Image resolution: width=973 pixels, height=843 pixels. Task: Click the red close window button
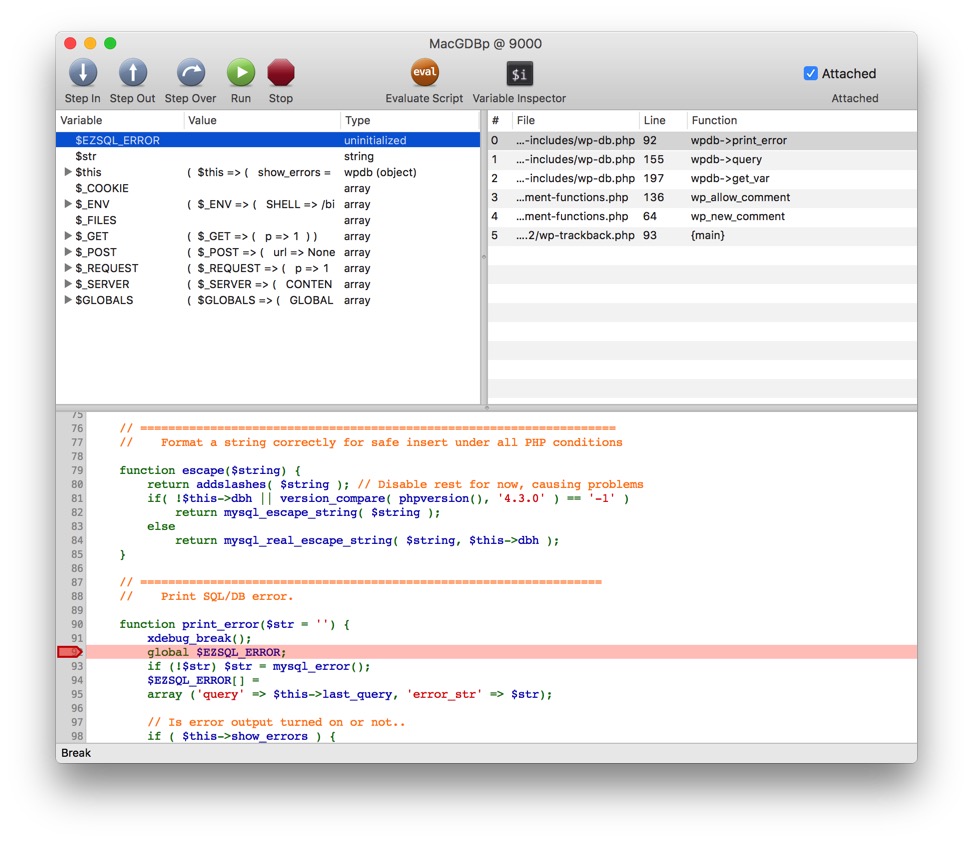click(x=70, y=43)
